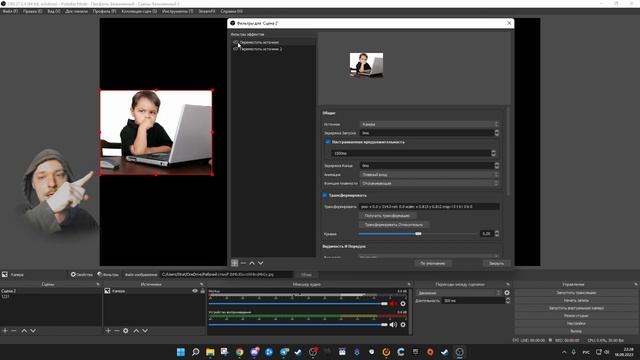
Task: Open scene transition type dropdown
Action: click(x=458, y=293)
